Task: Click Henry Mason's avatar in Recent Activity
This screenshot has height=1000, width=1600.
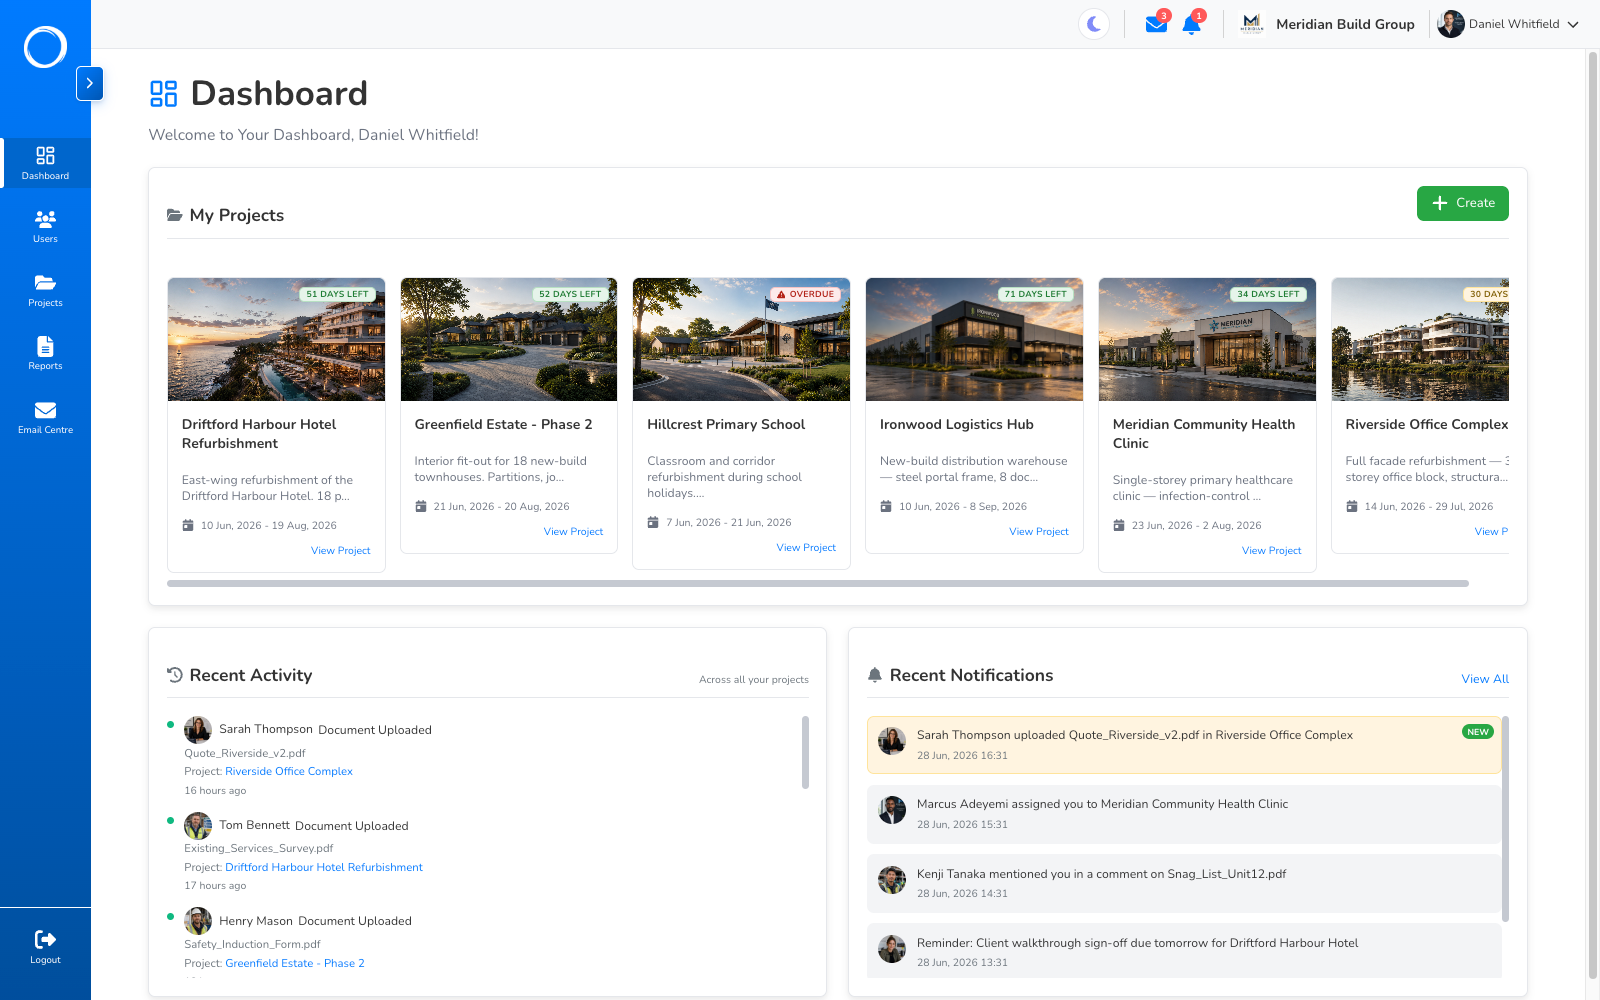Action: (x=198, y=921)
